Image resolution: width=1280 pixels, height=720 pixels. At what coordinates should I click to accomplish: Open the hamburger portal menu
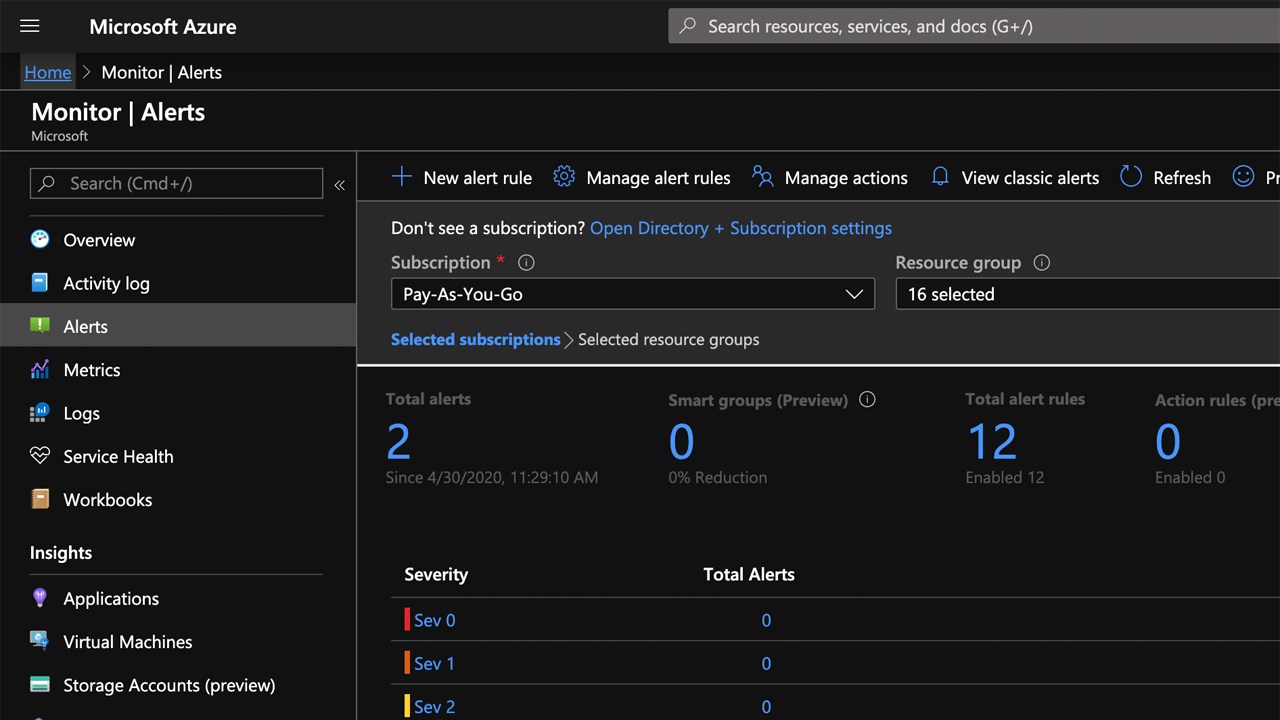[30, 26]
